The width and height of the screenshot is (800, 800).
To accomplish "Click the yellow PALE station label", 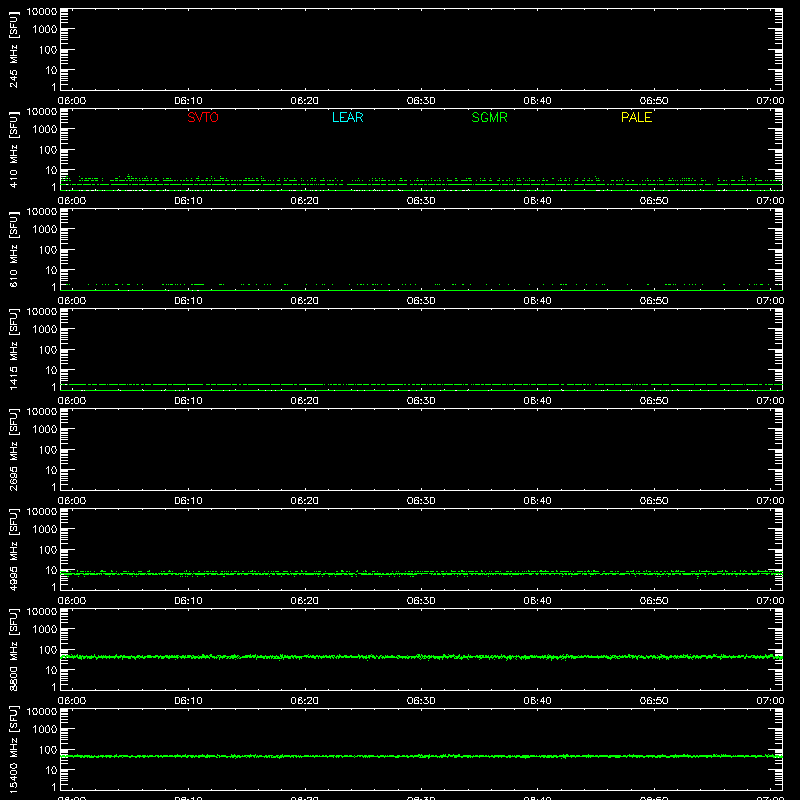I will (636, 117).
